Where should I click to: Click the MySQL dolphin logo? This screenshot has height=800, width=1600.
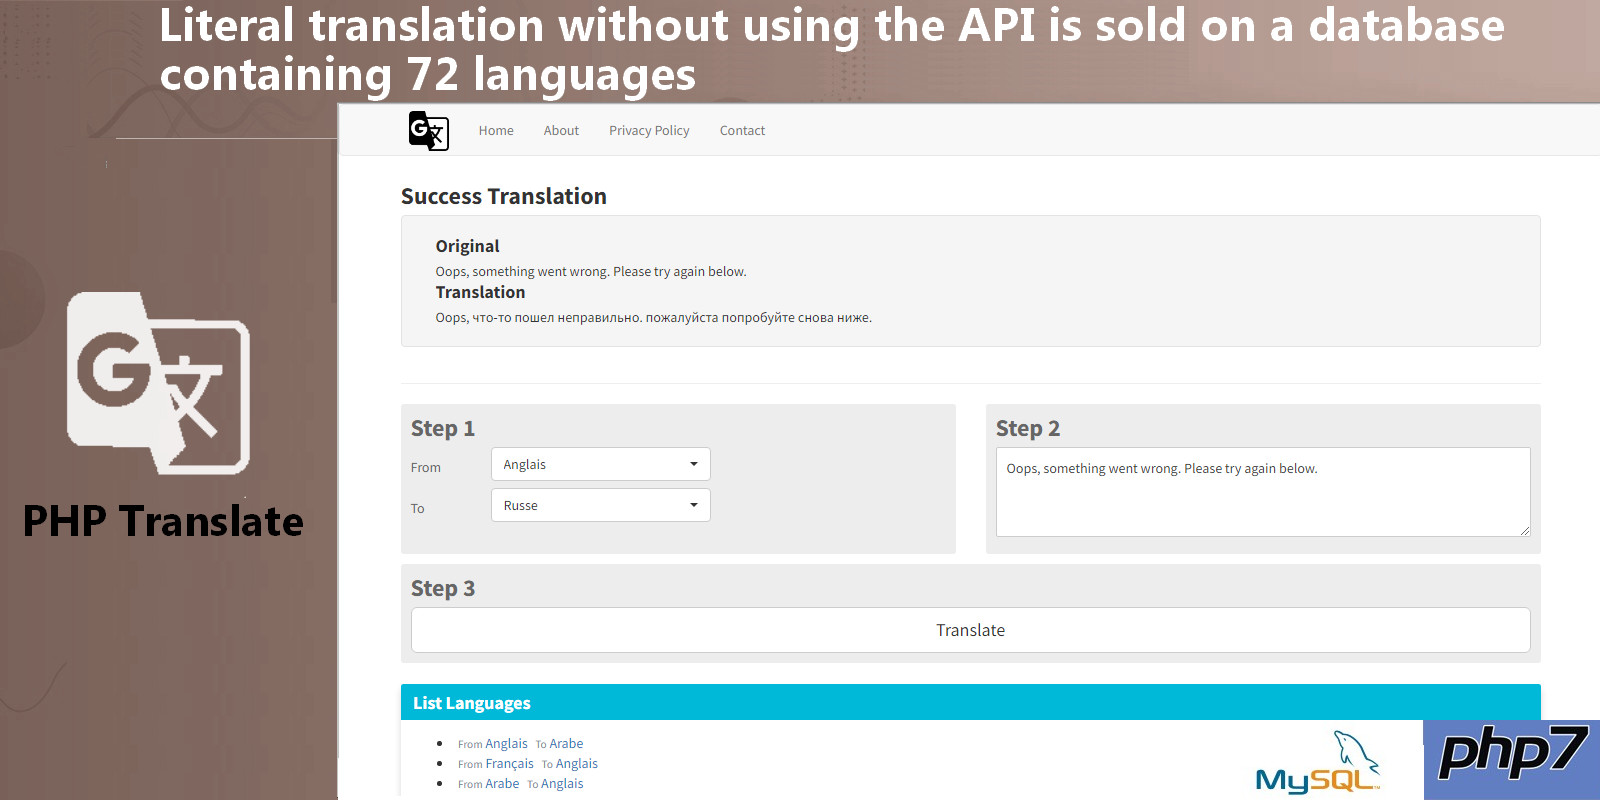(1317, 764)
